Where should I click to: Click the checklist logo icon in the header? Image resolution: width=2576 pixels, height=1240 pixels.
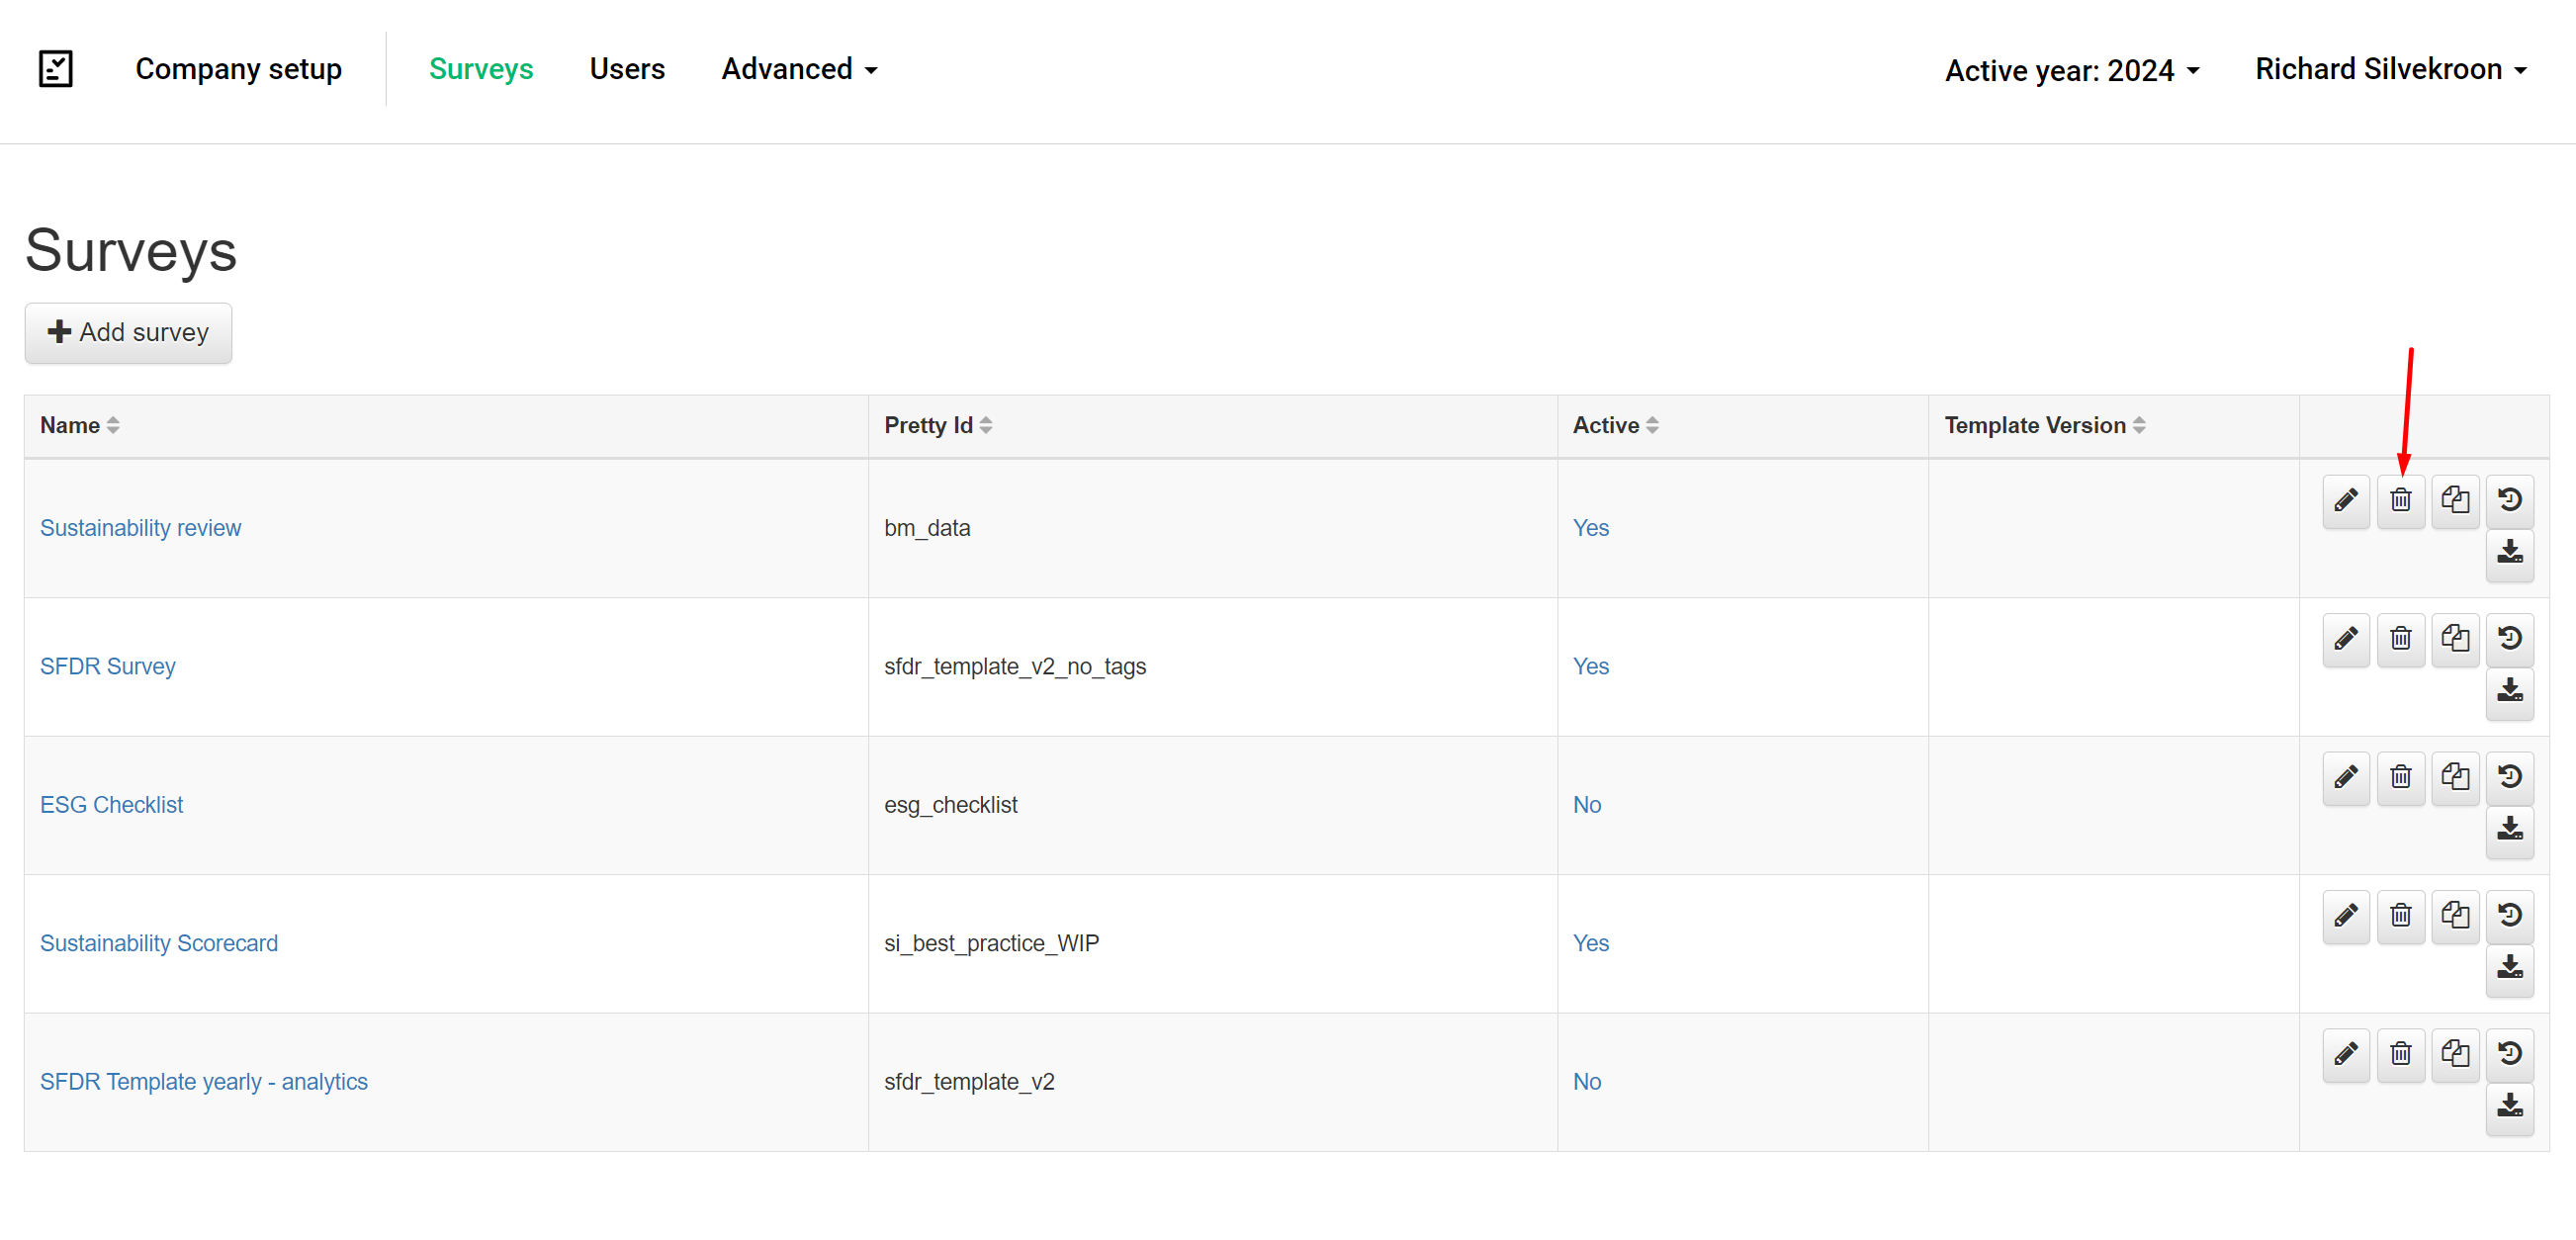pos(56,69)
